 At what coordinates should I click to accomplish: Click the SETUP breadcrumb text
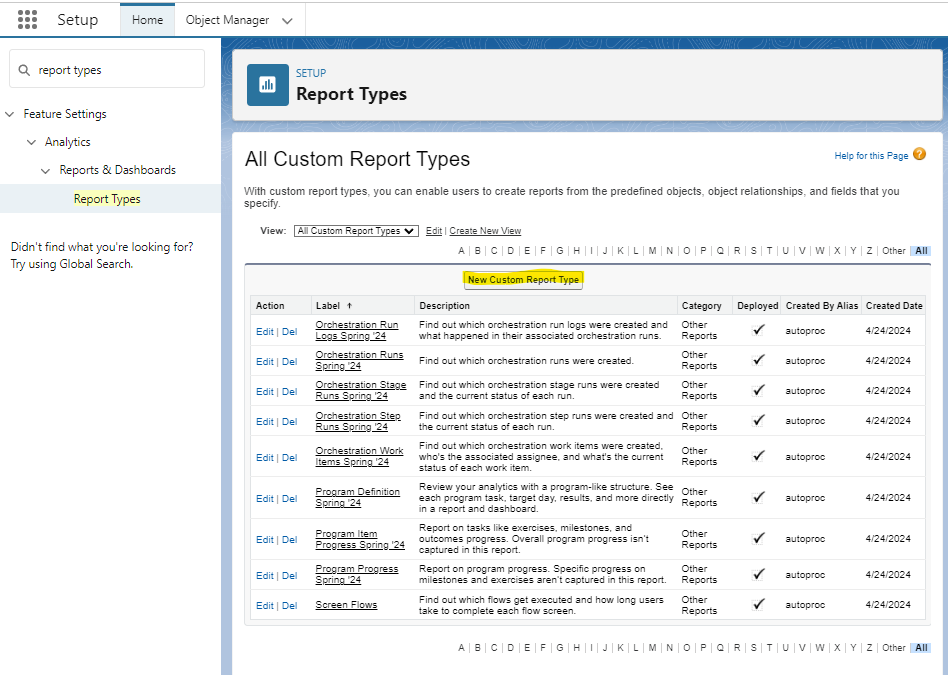[x=311, y=73]
